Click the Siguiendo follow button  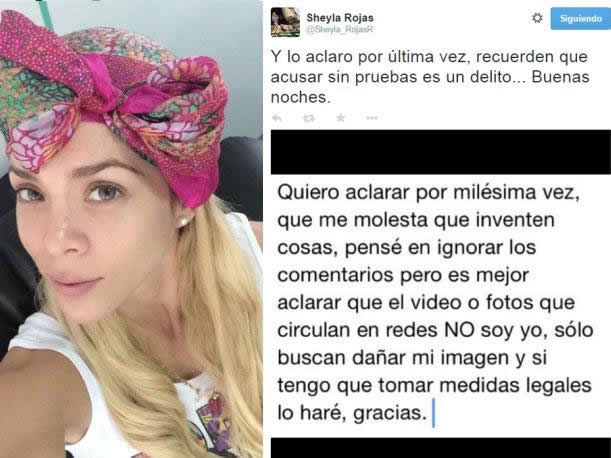click(x=581, y=18)
